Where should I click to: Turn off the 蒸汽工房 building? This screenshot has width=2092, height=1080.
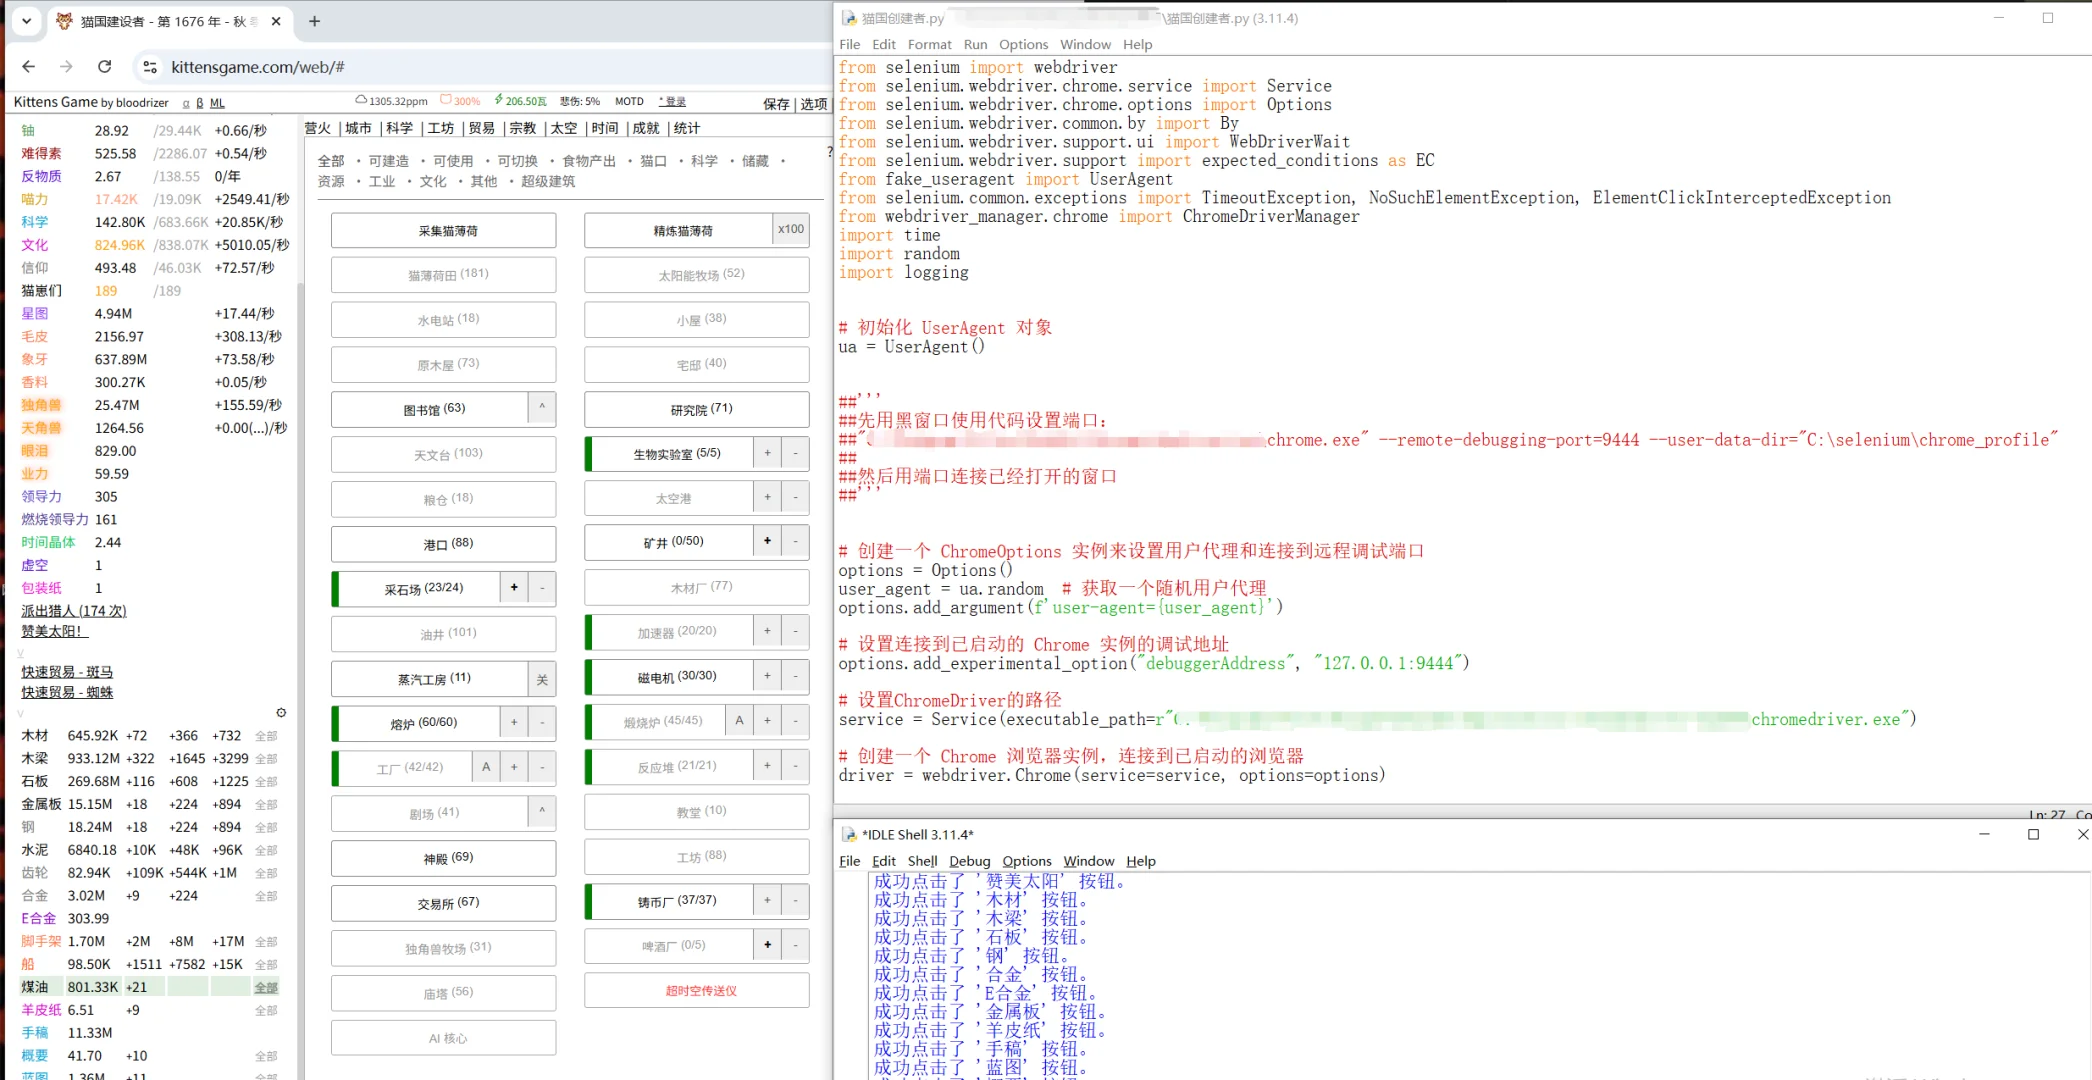[542, 679]
